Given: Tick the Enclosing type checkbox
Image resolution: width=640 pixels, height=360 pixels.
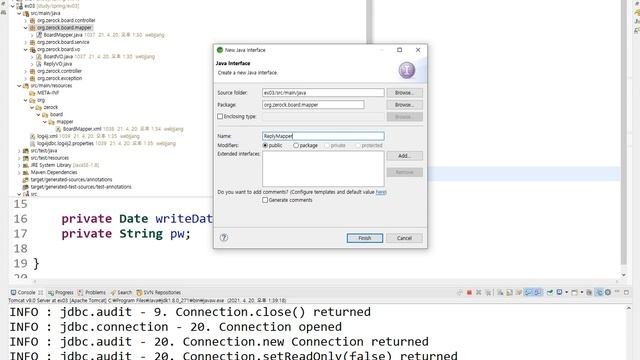Looking at the screenshot, I should (x=220, y=116).
